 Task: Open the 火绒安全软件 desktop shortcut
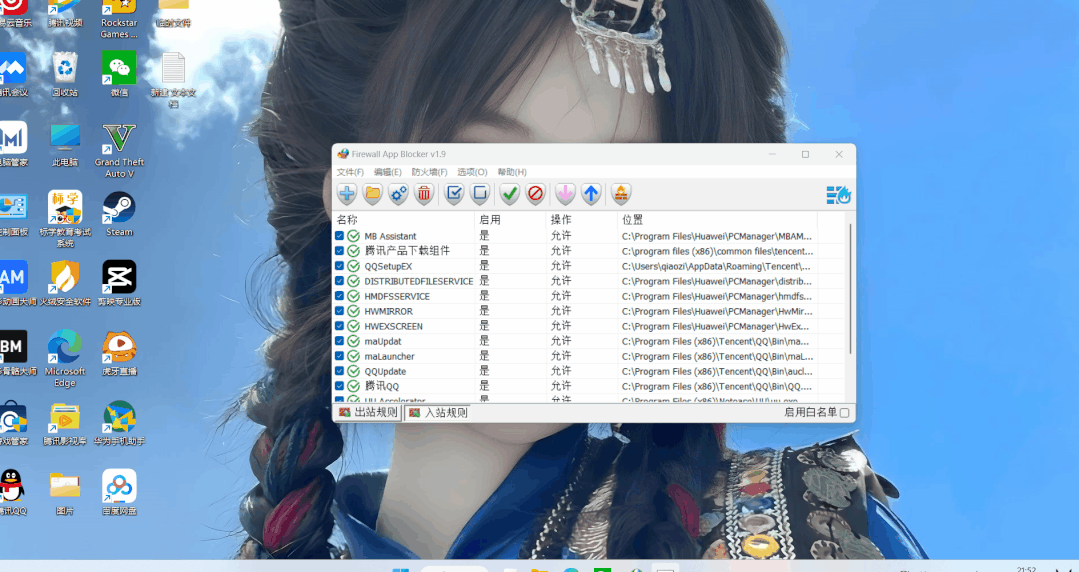[65, 283]
